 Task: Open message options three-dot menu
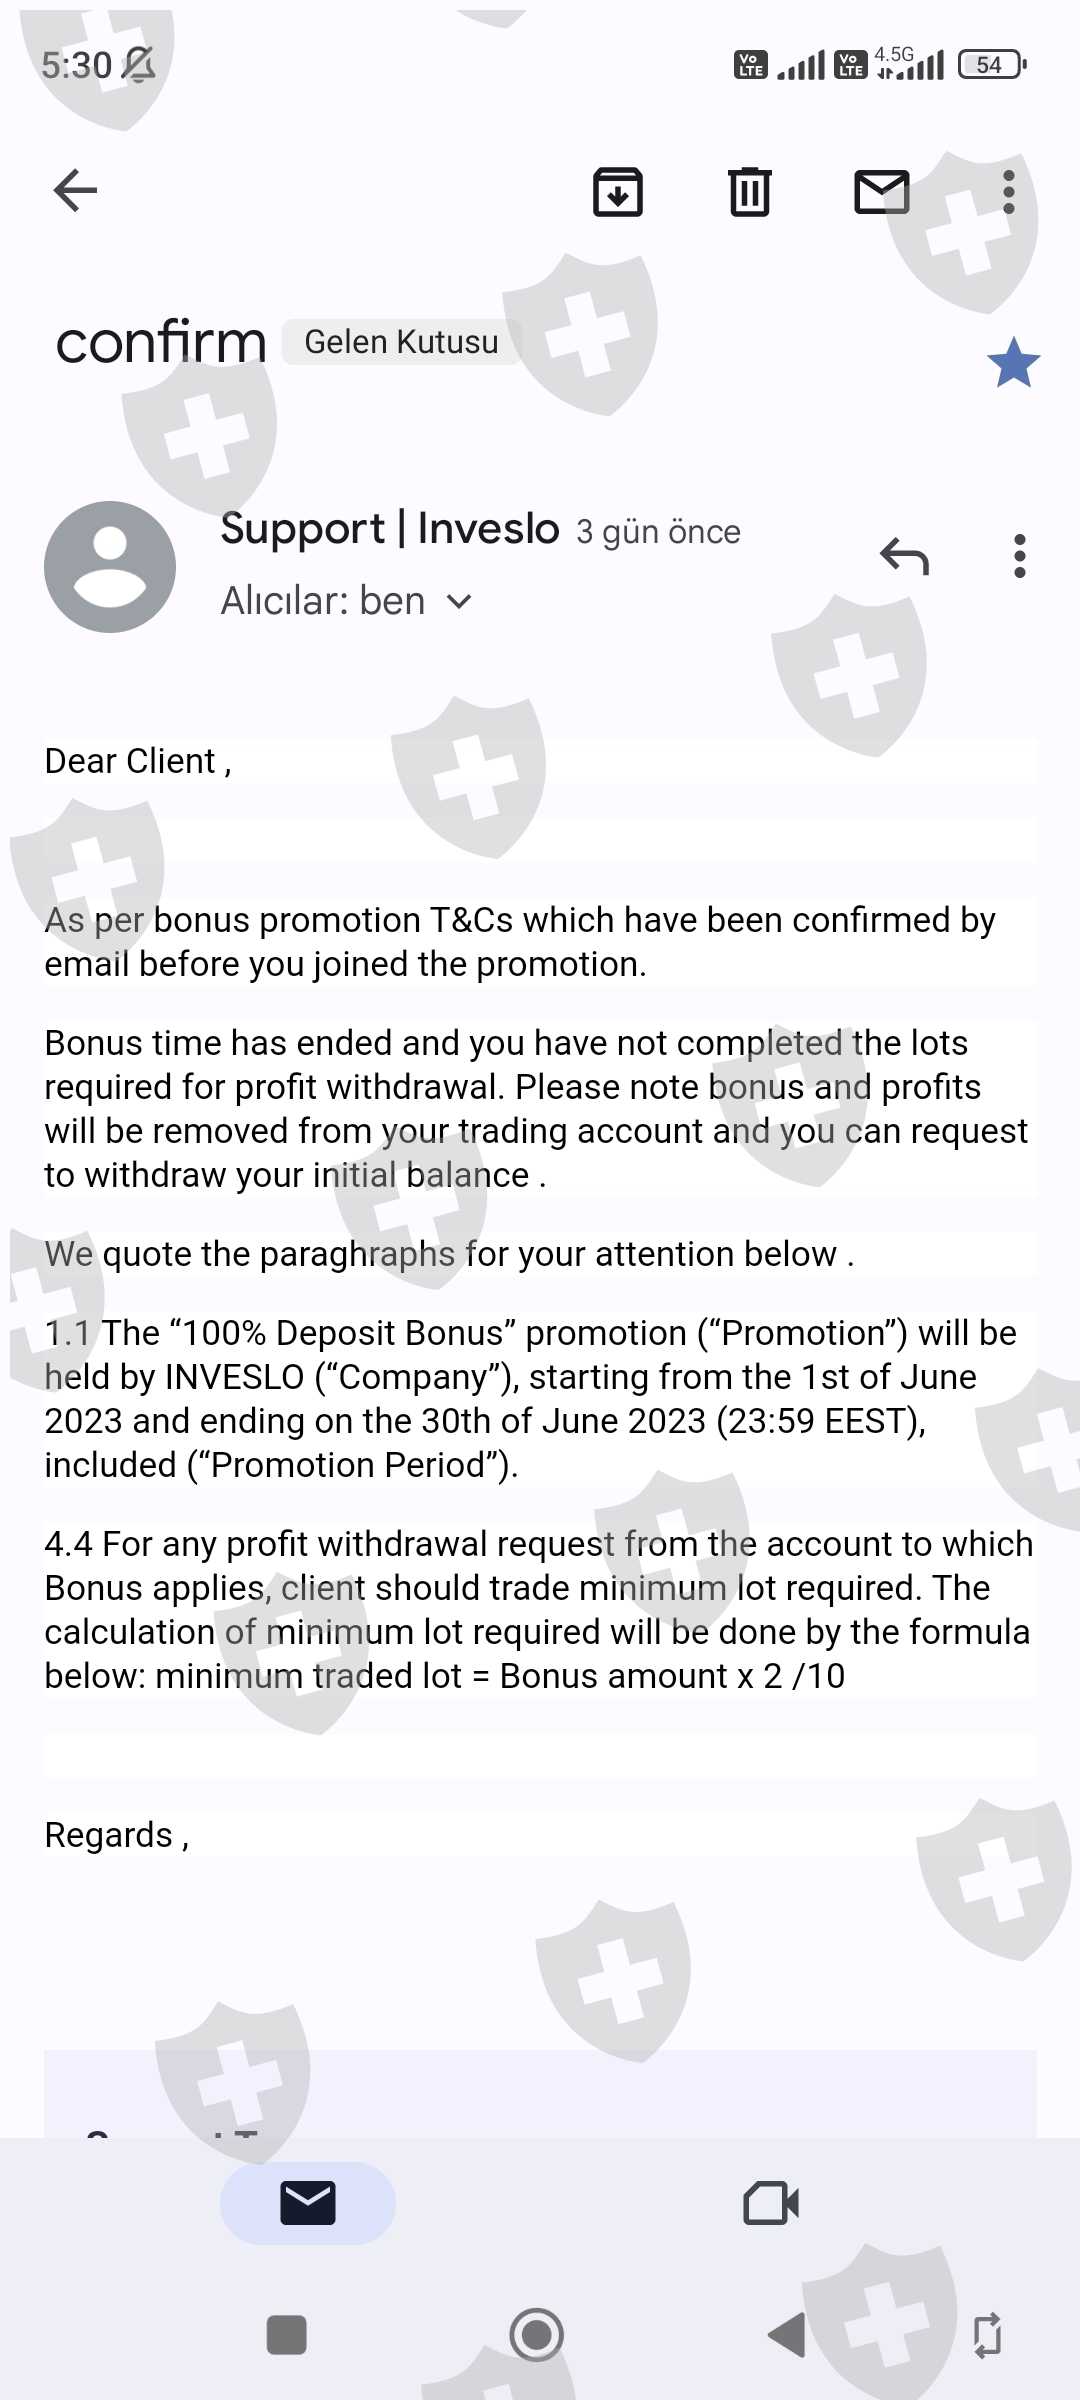point(1019,556)
